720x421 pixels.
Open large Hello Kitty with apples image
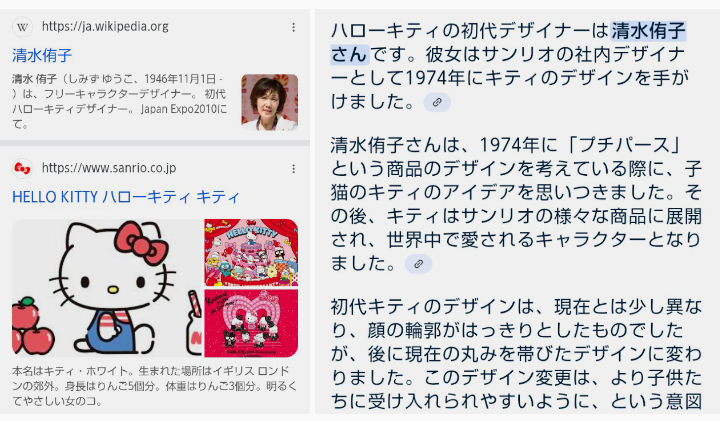tap(107, 288)
